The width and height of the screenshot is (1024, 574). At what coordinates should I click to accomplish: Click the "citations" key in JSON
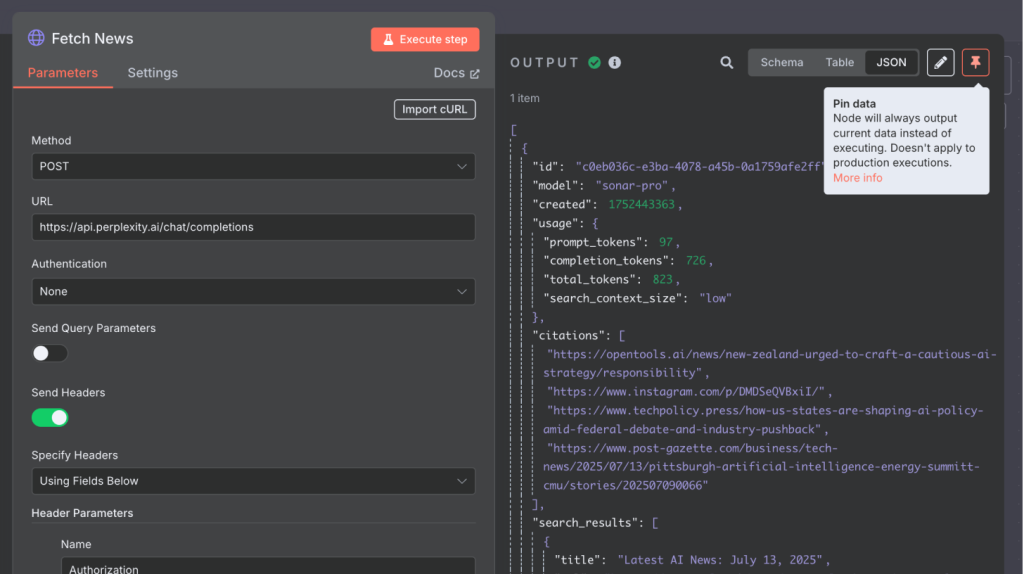pos(568,336)
